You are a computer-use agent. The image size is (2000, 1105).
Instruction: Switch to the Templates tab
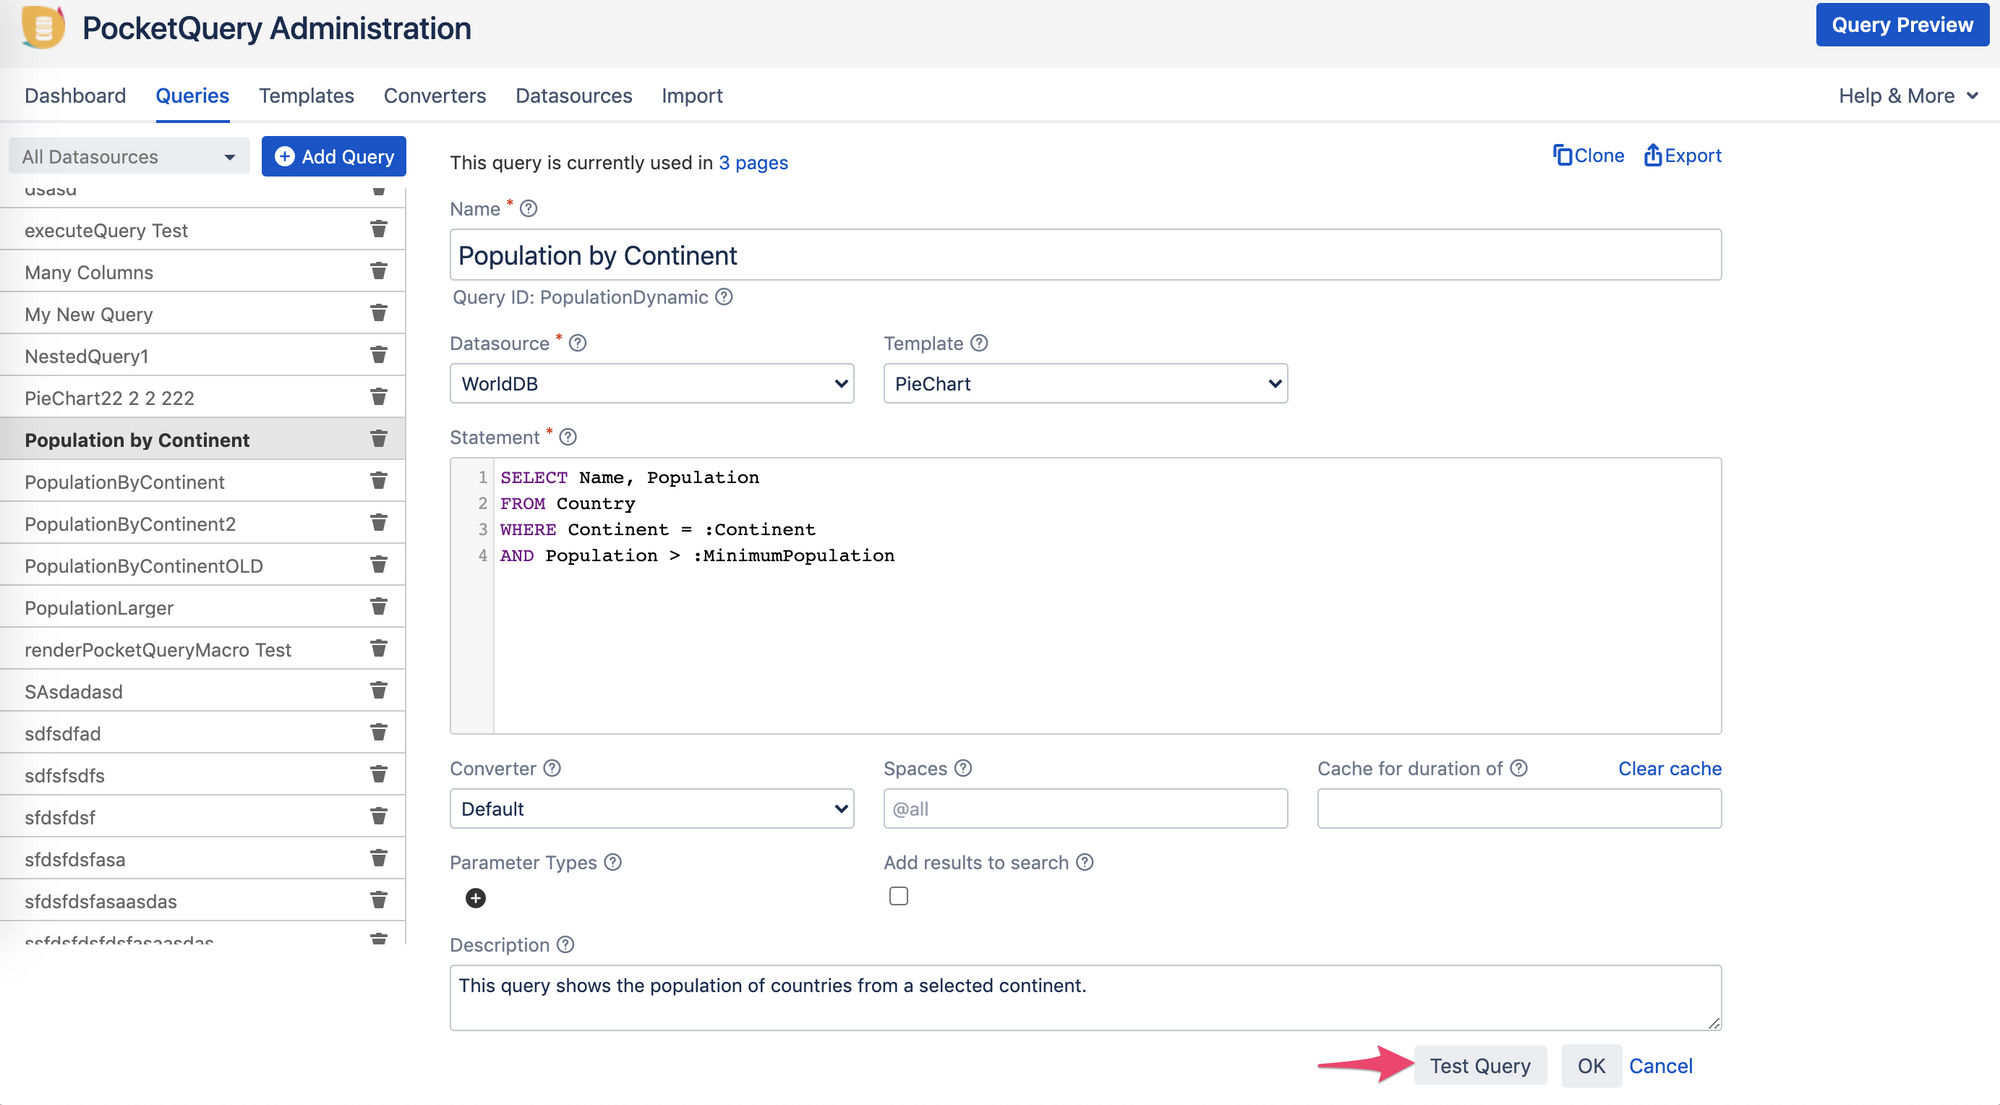click(306, 96)
